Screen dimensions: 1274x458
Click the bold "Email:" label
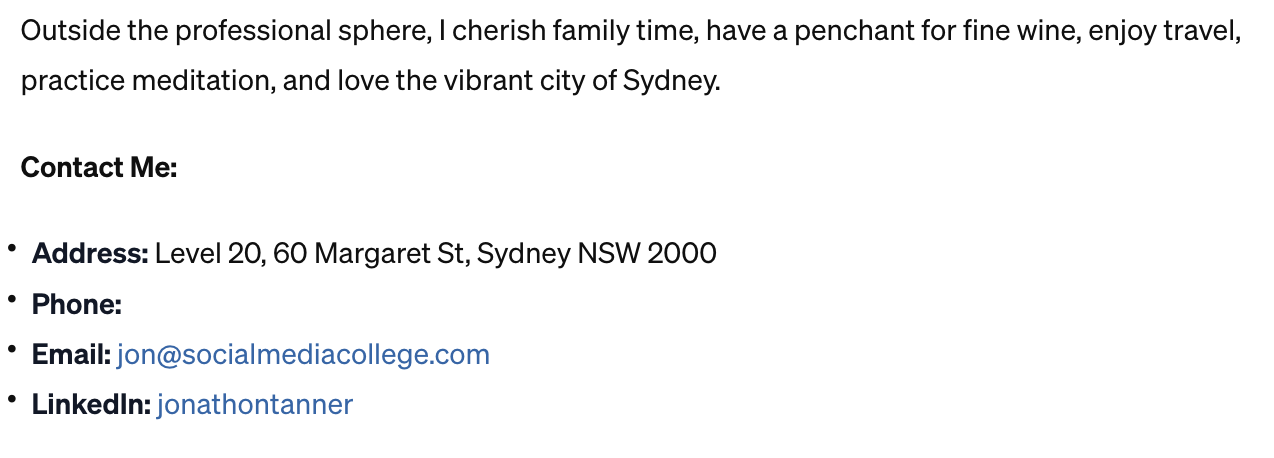coord(71,354)
